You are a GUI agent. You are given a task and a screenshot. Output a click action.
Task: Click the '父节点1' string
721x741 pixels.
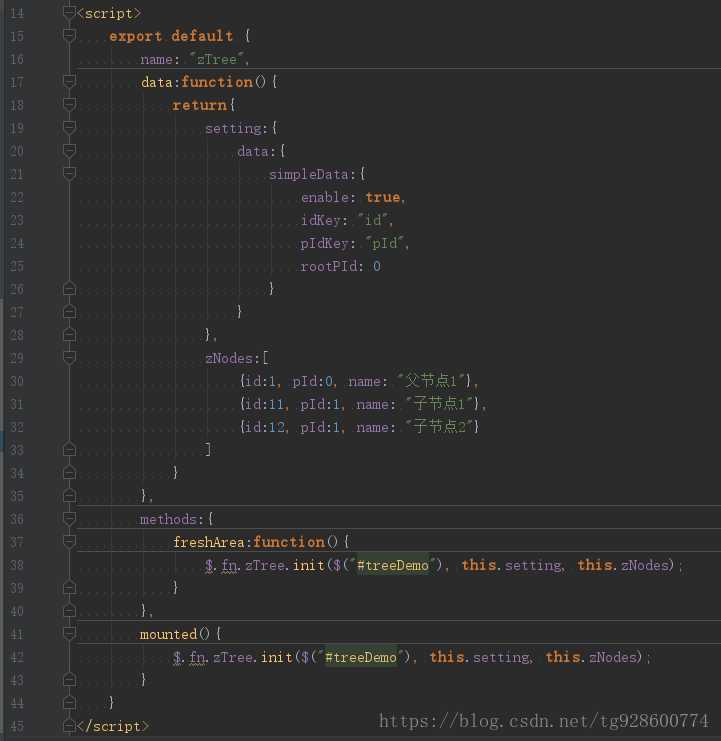pyautogui.click(x=431, y=381)
